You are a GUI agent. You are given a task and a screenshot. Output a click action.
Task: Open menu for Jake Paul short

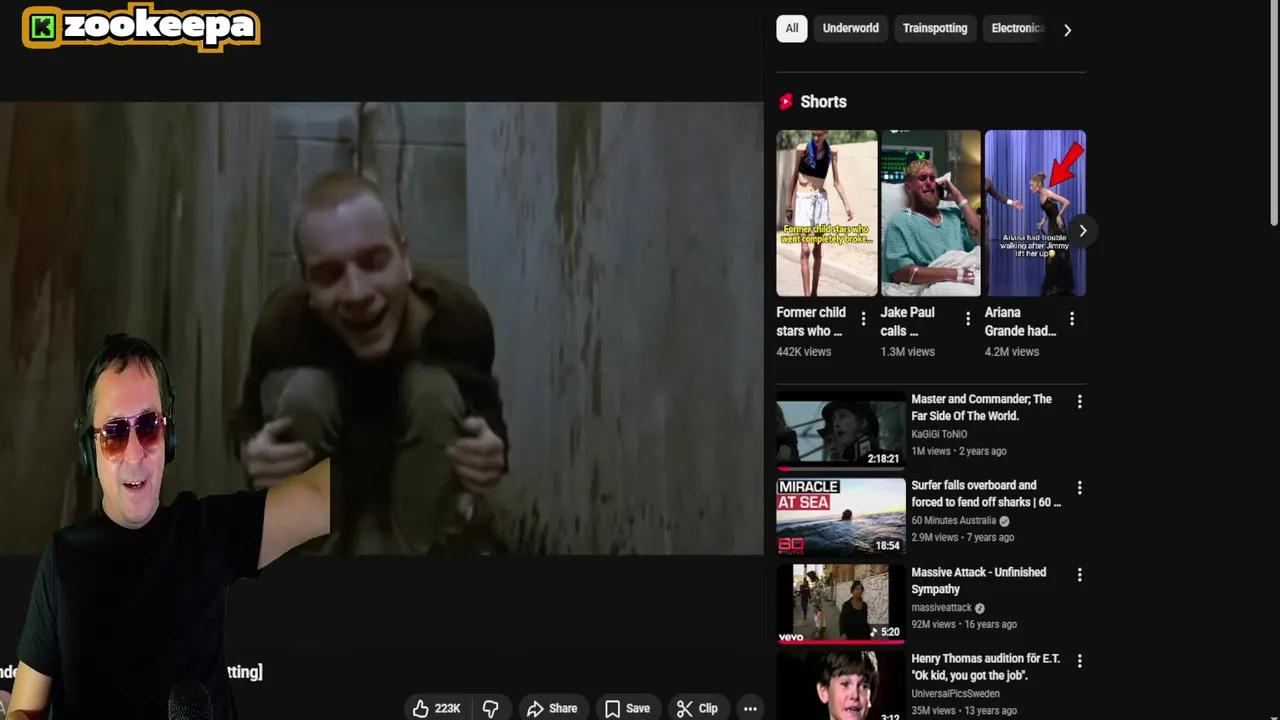coord(967,319)
